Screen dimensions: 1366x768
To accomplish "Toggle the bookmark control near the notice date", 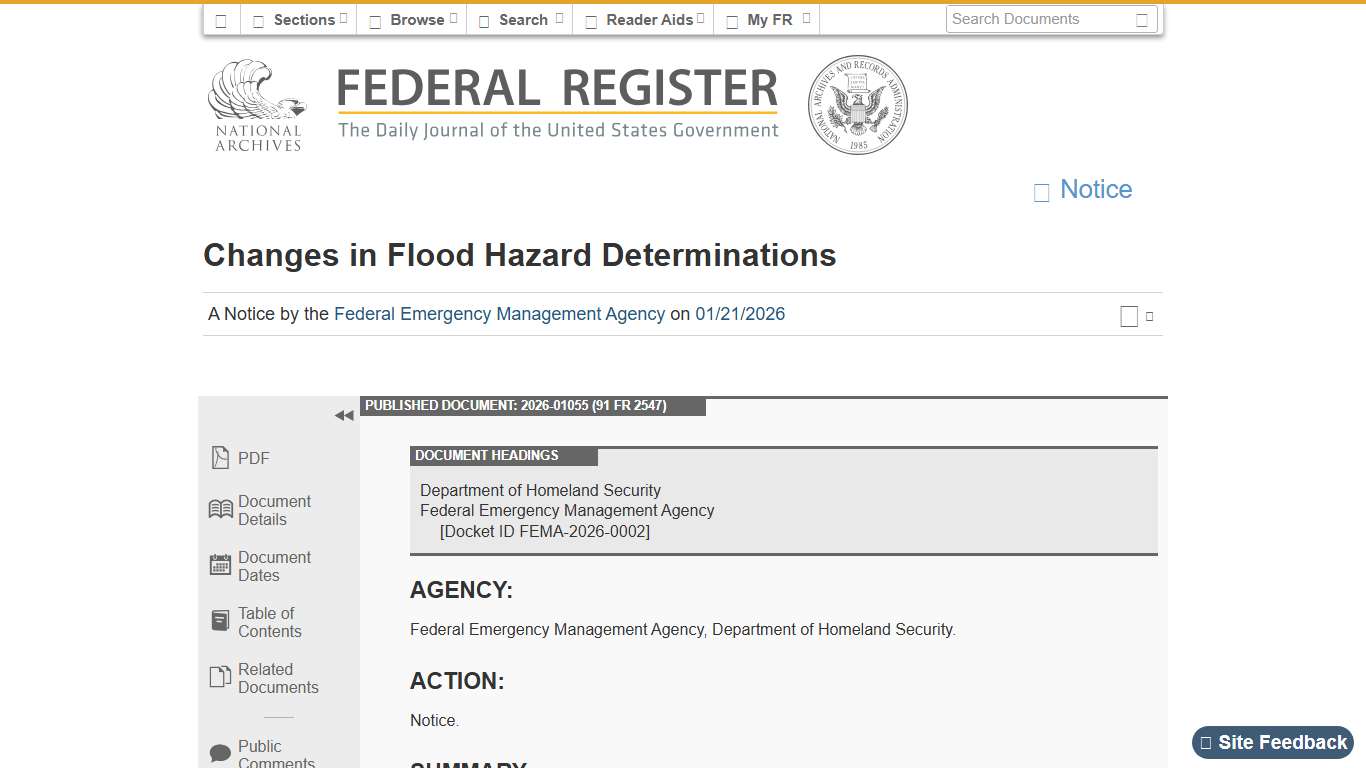I will pyautogui.click(x=1129, y=315).
